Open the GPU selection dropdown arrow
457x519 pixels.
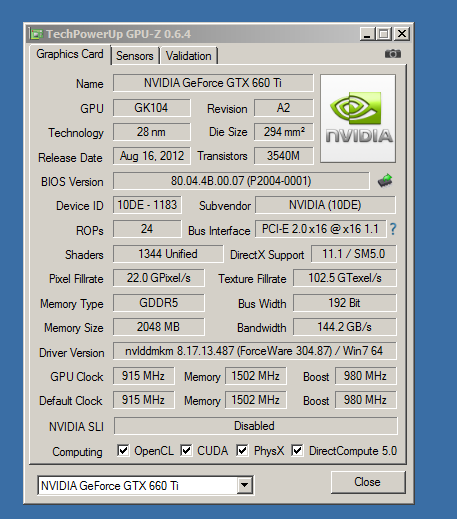(x=245, y=485)
